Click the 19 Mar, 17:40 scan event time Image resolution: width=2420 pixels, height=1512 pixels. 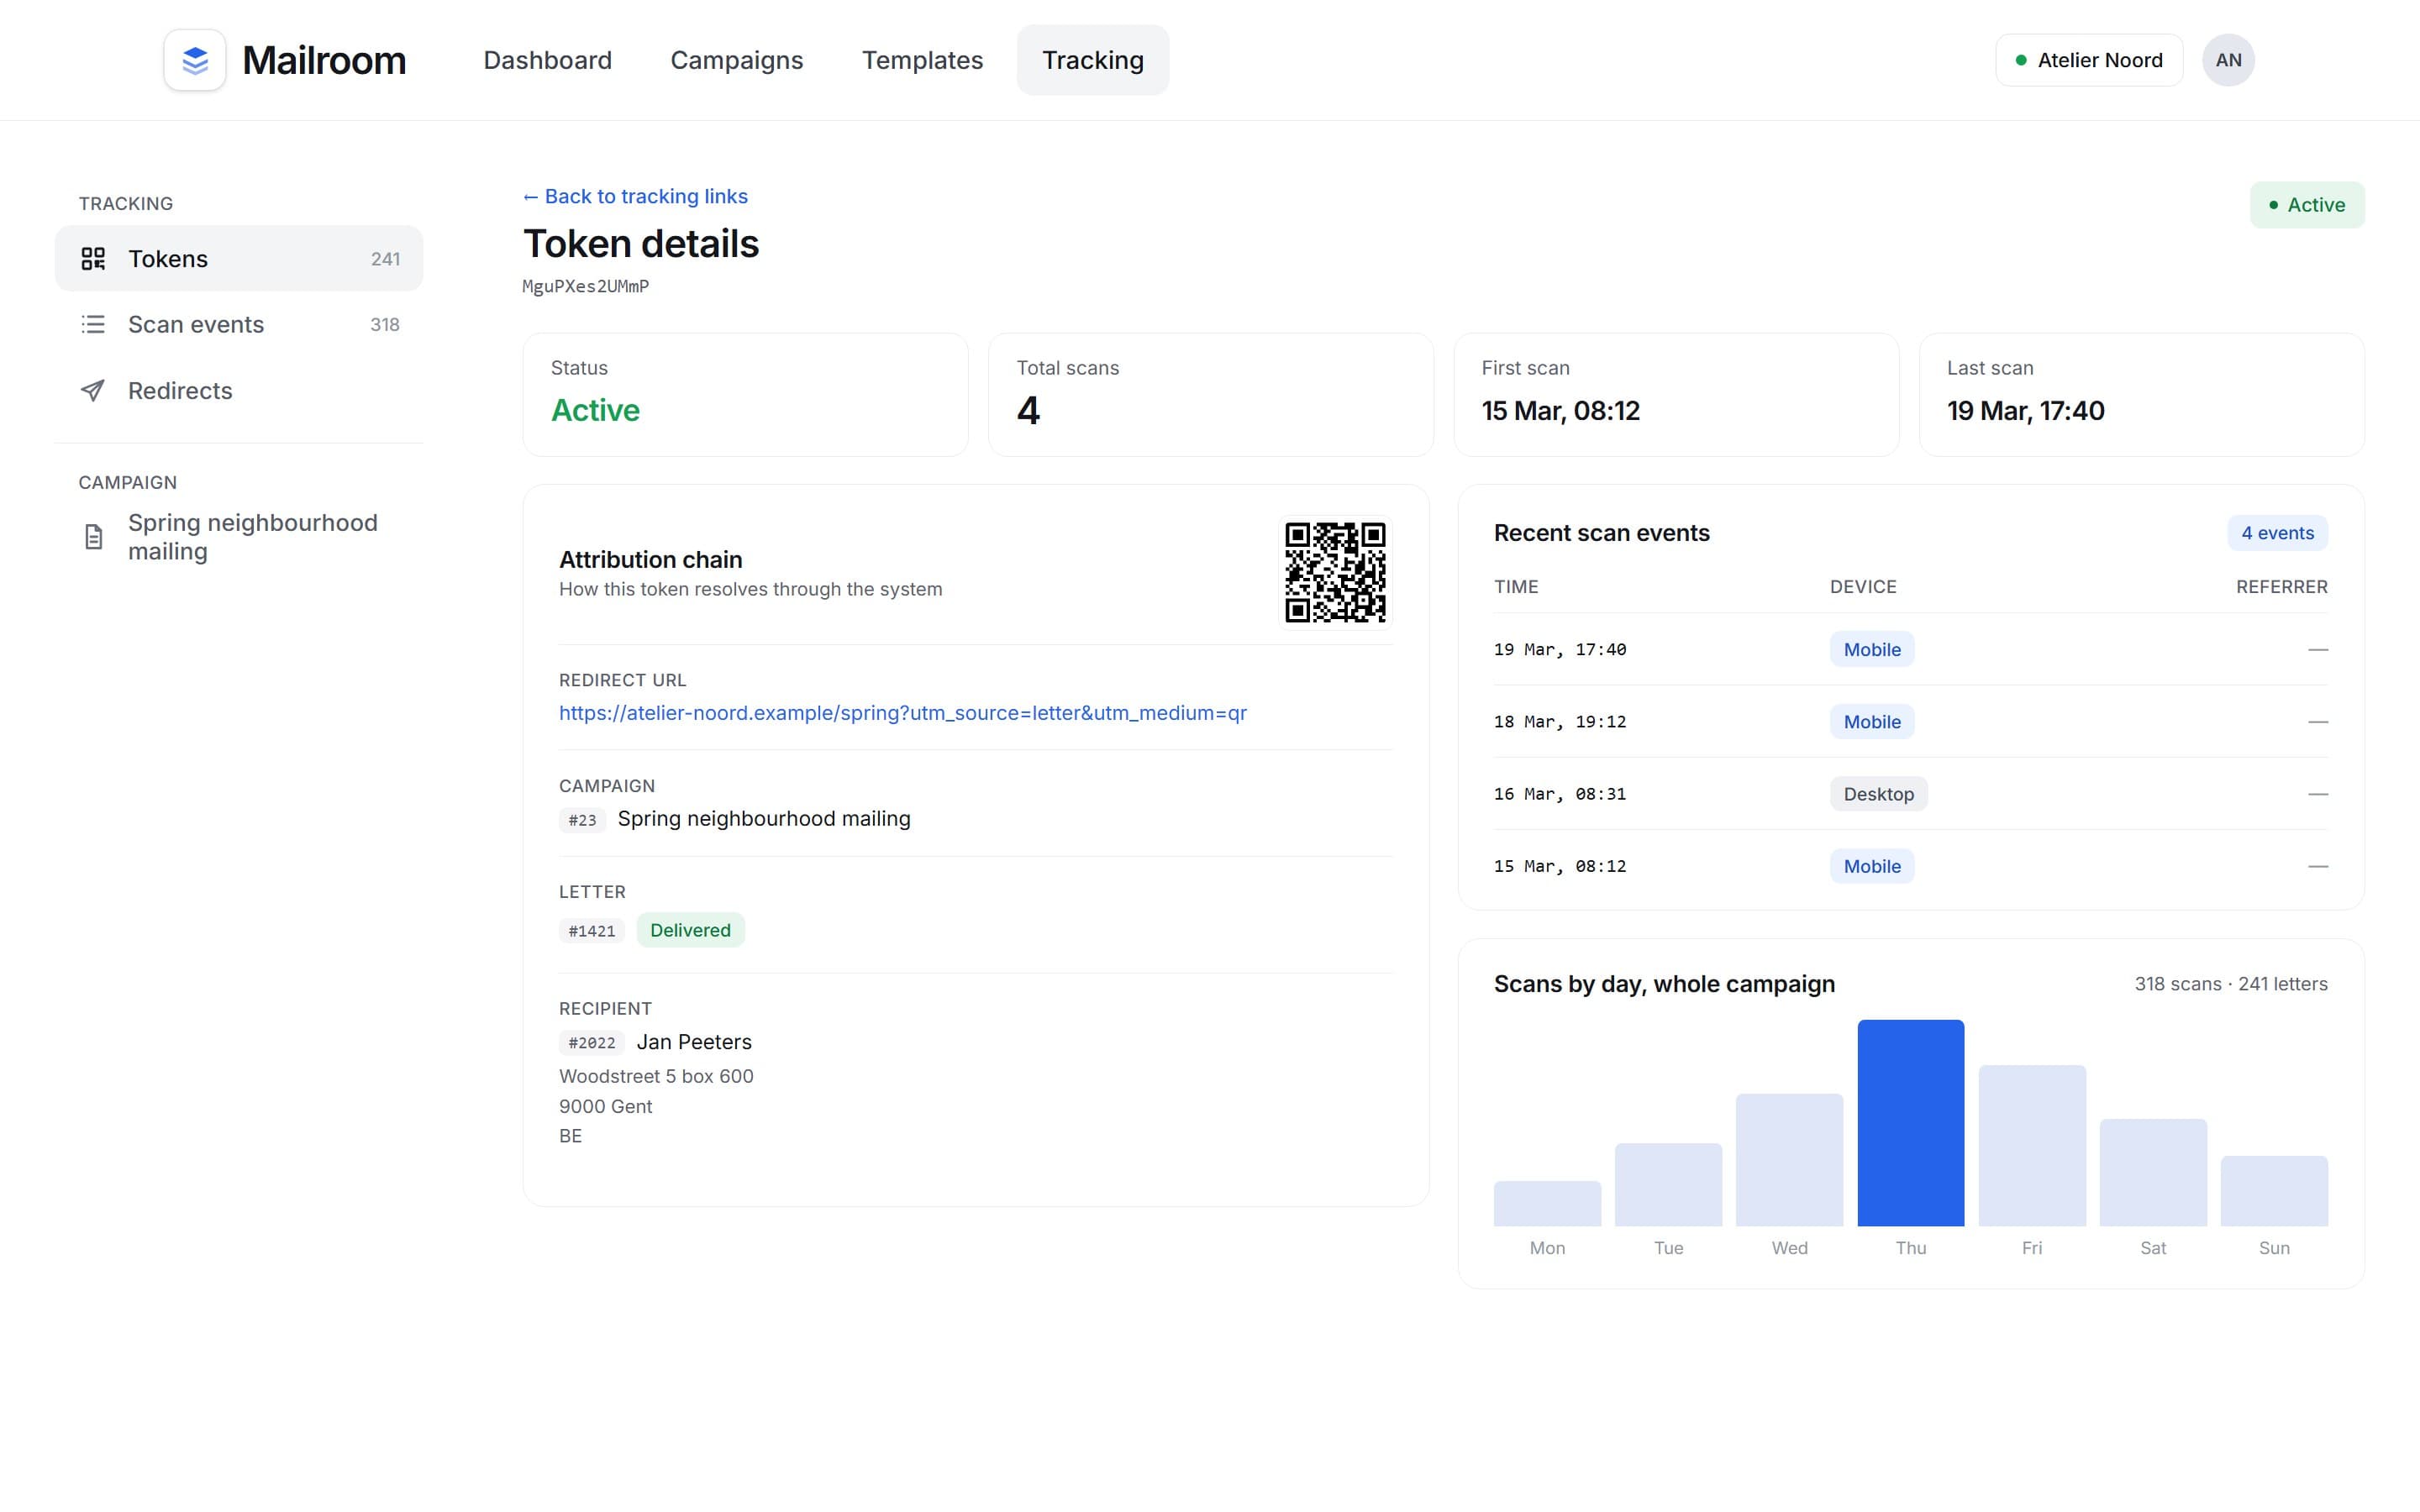(x=1560, y=650)
